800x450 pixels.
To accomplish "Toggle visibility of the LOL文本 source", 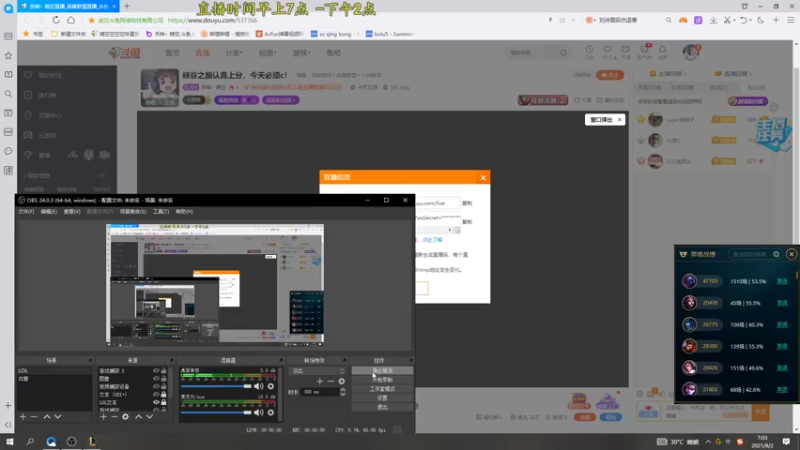I will (156, 402).
